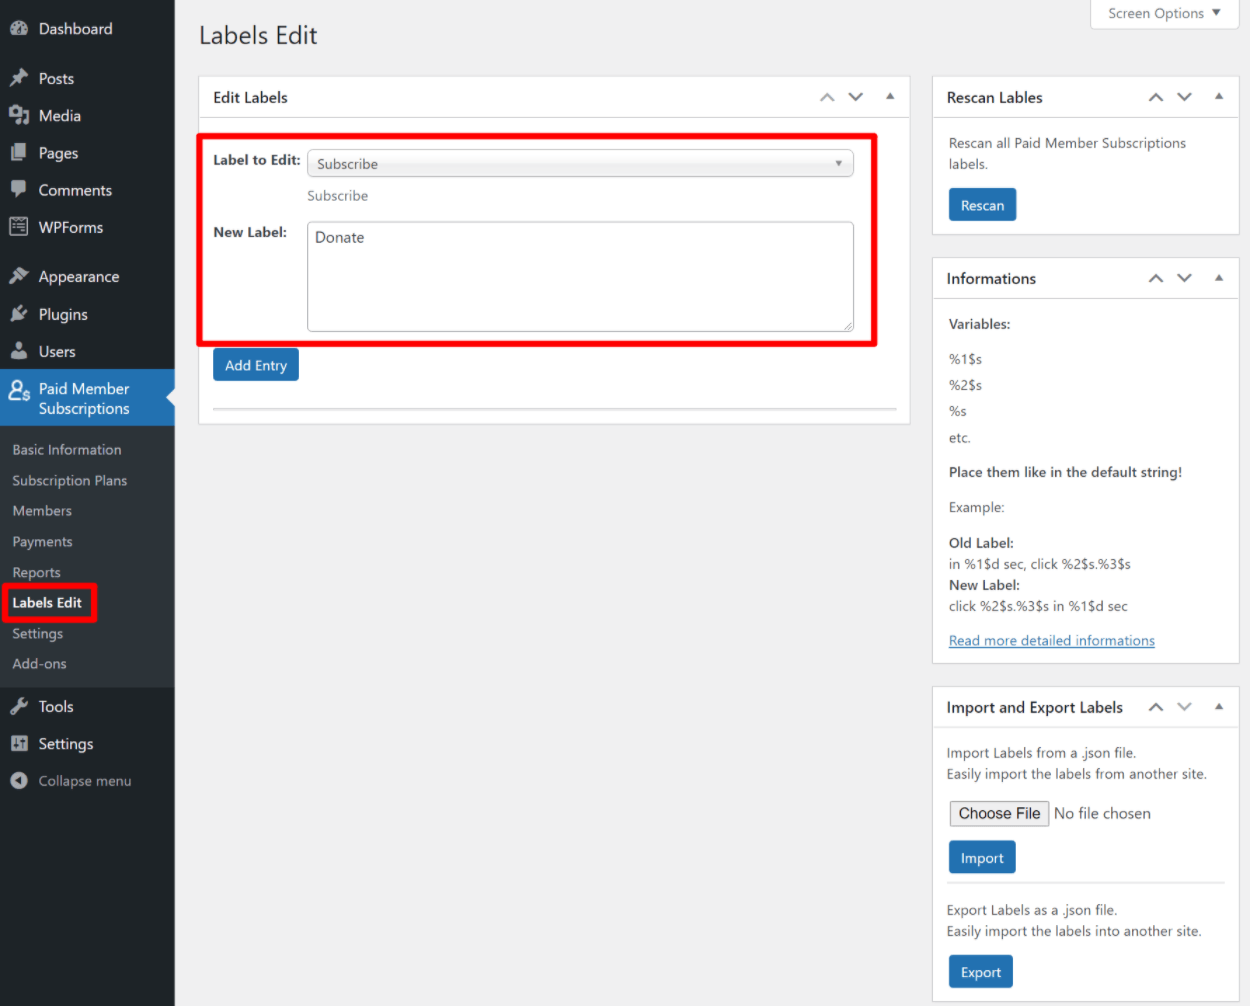Image resolution: width=1250 pixels, height=1006 pixels.
Task: Click the Tools wrench icon
Action: tap(19, 706)
